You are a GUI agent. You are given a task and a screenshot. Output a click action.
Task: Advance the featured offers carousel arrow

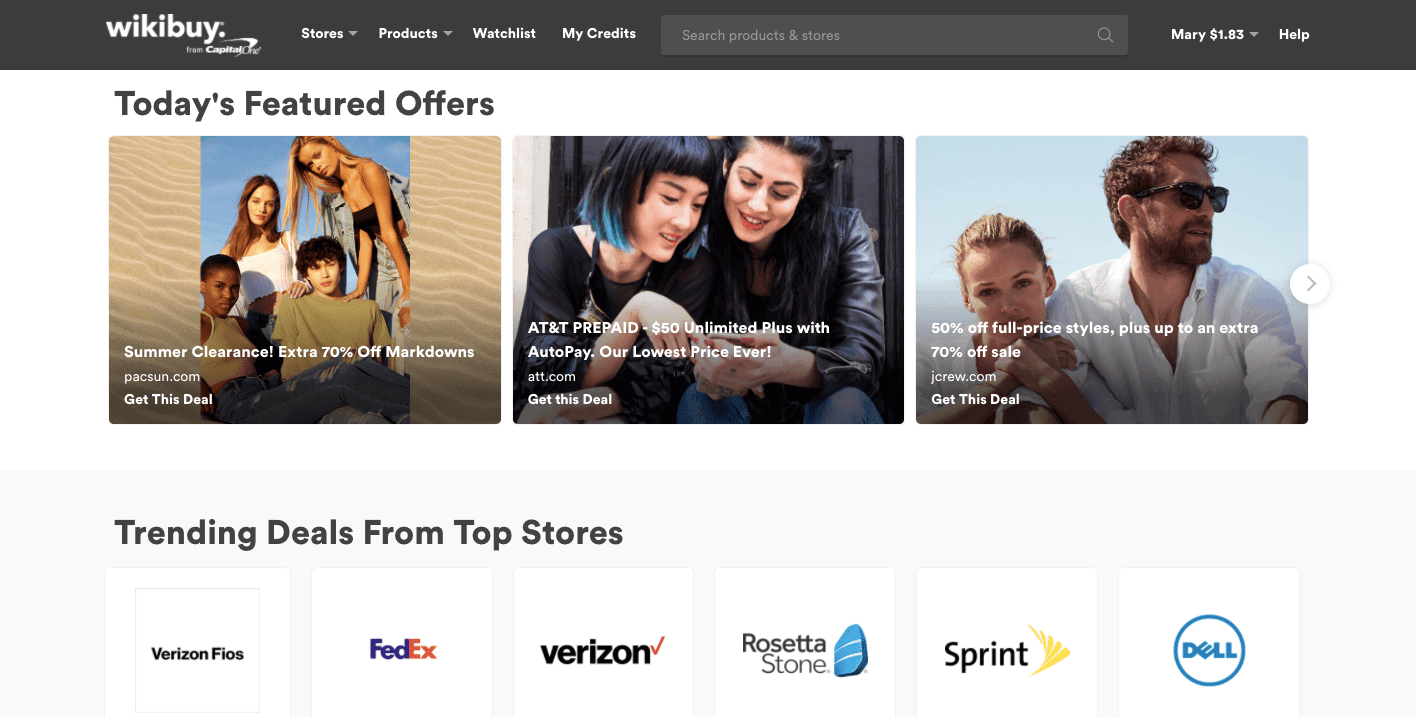[x=1310, y=284]
